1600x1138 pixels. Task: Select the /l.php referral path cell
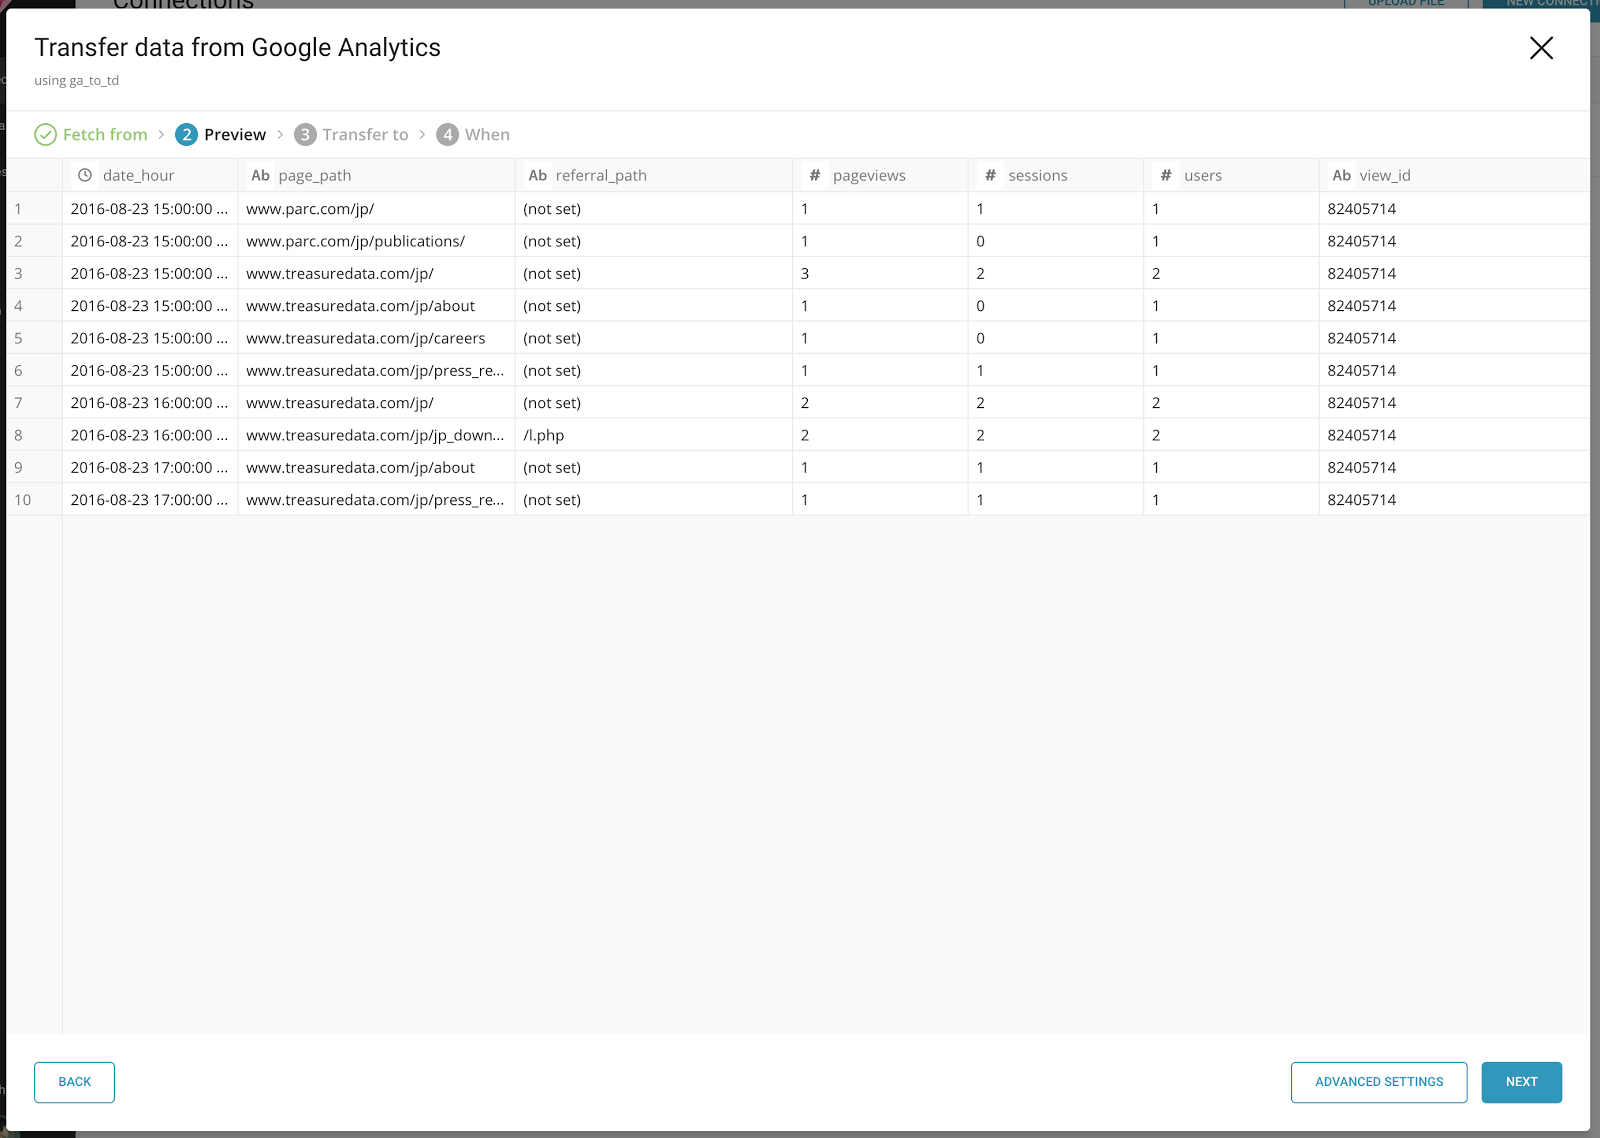tap(544, 435)
